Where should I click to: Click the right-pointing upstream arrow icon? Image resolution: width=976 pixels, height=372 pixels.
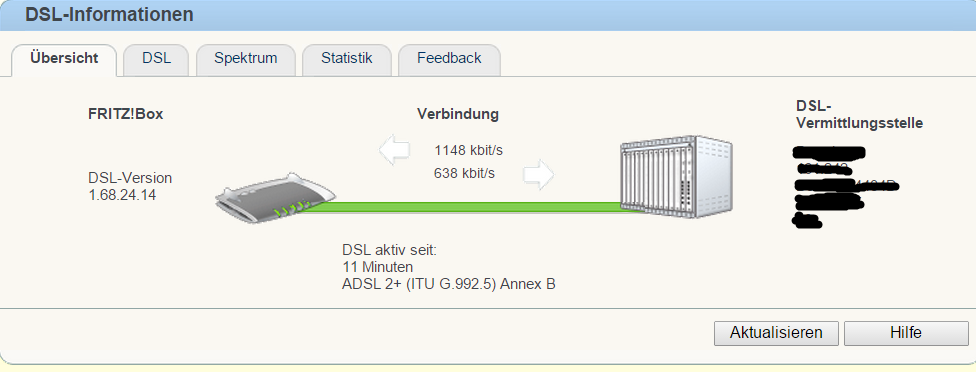click(x=538, y=175)
